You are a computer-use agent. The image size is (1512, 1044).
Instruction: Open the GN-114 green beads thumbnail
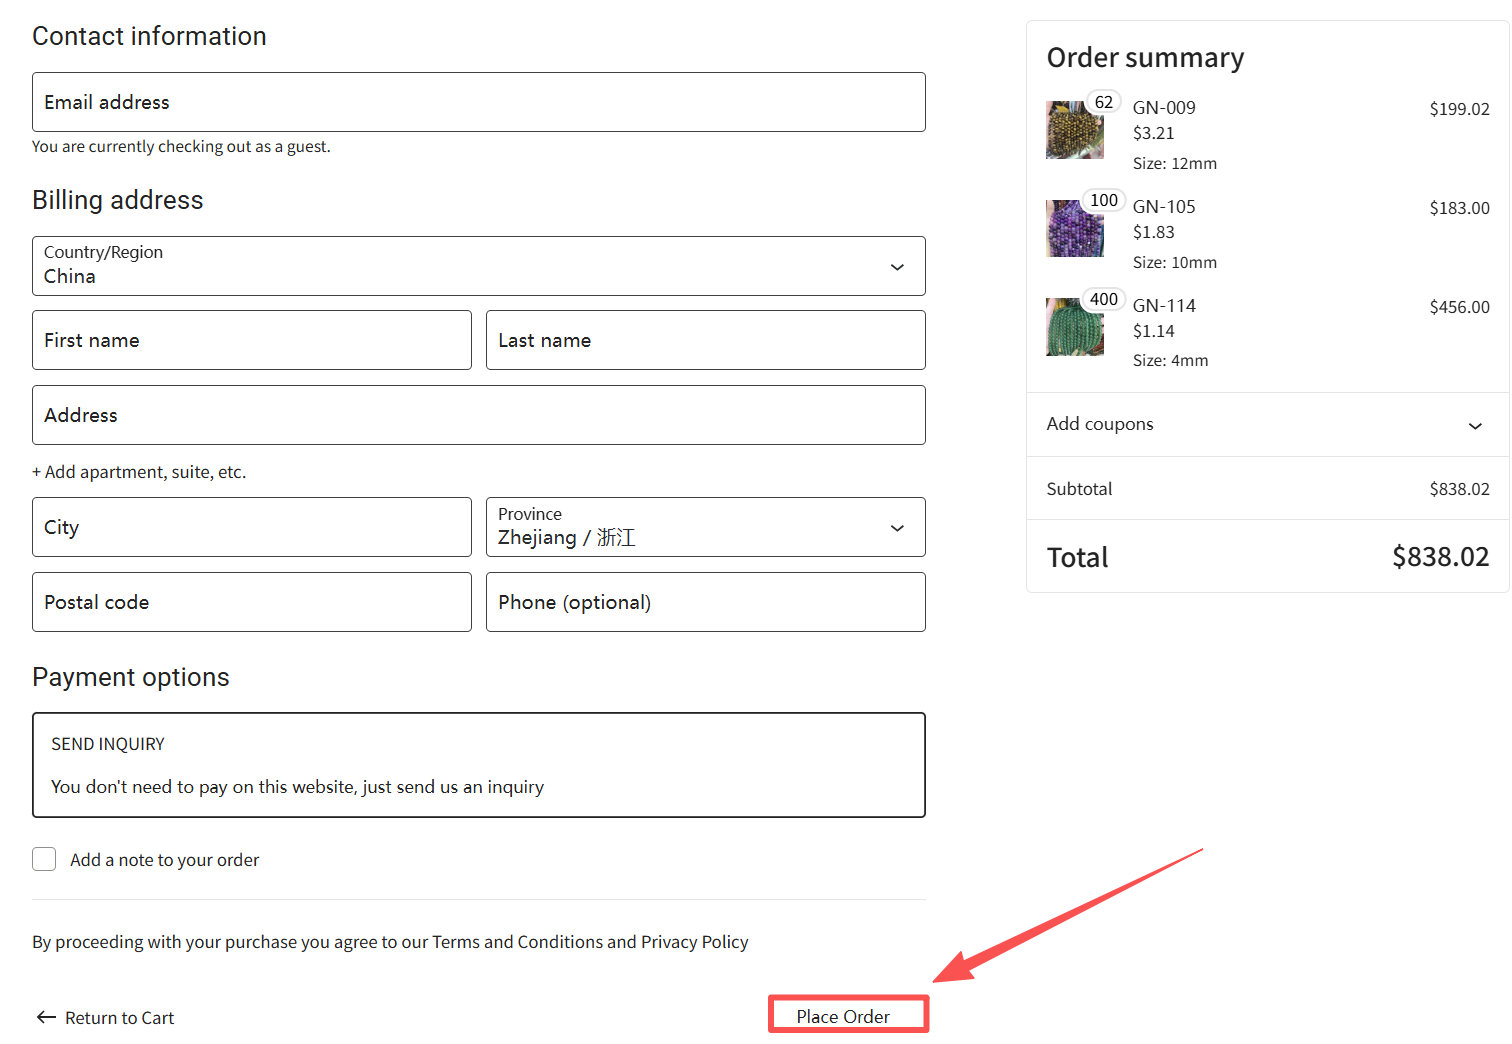(x=1074, y=327)
